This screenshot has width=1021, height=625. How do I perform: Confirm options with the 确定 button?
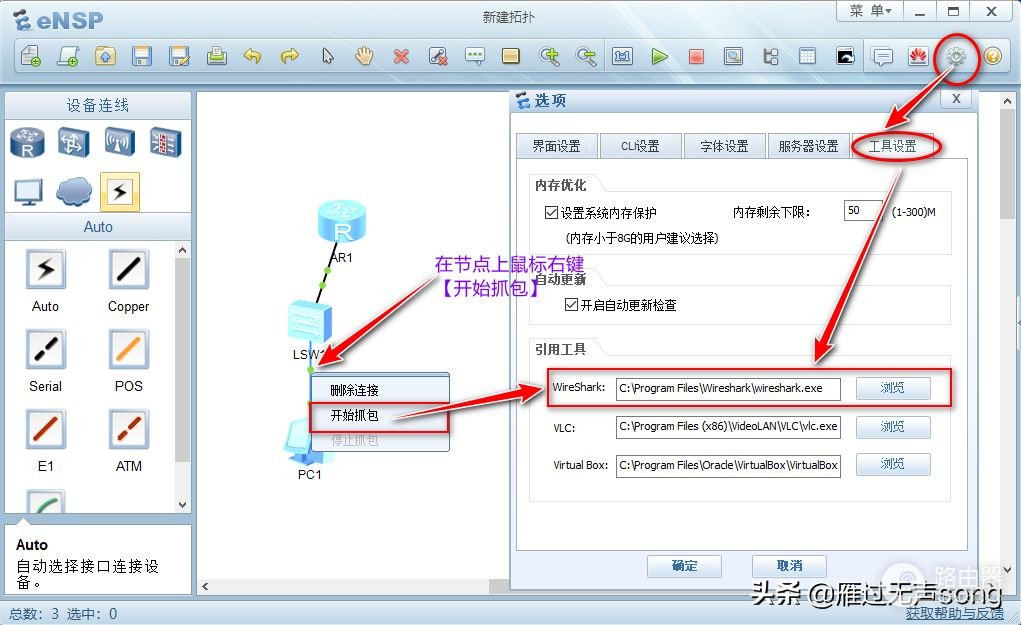(684, 566)
